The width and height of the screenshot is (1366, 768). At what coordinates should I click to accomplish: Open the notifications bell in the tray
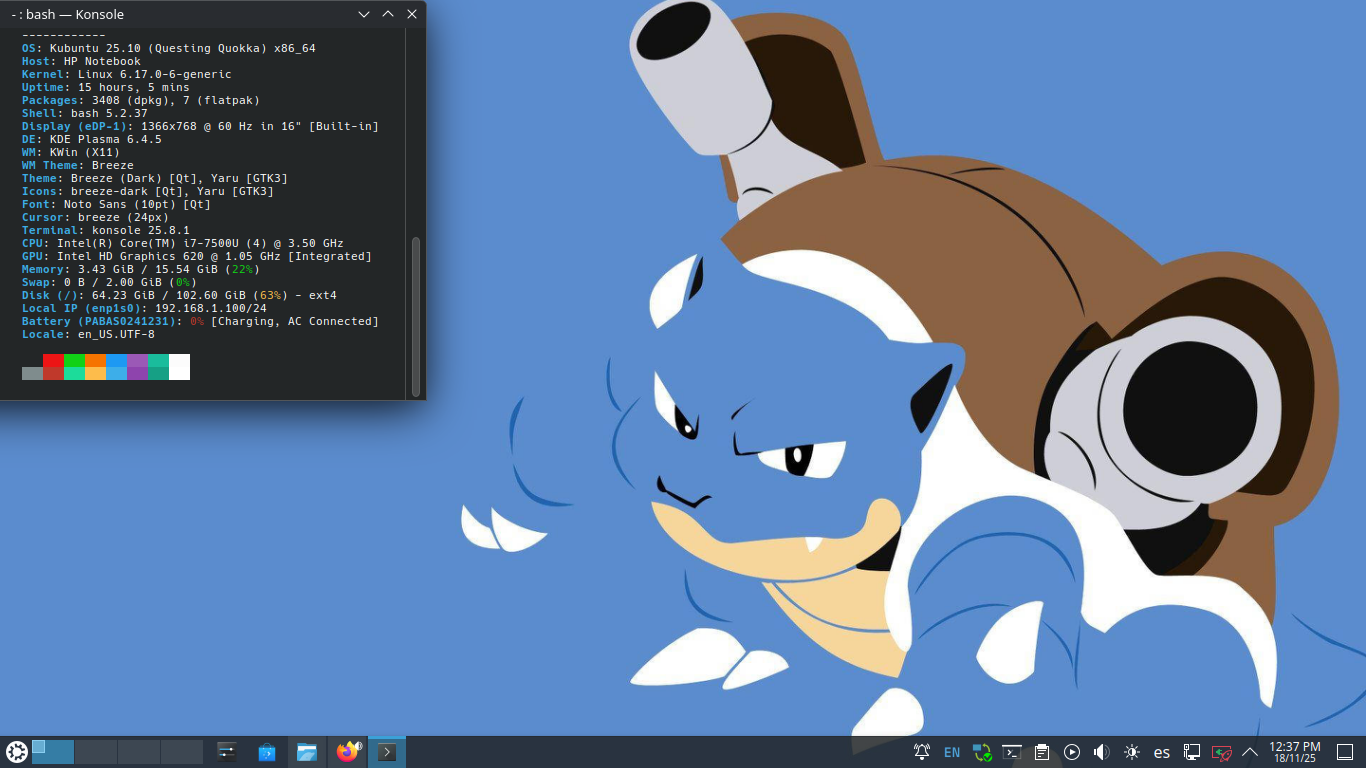[922, 752]
